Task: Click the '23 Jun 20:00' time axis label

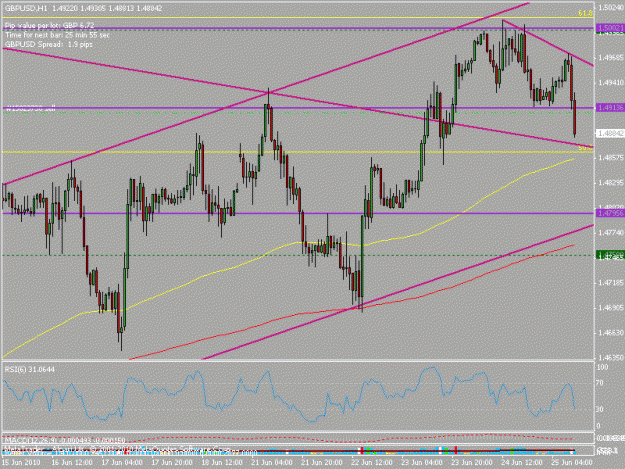Action: [x=472, y=462]
